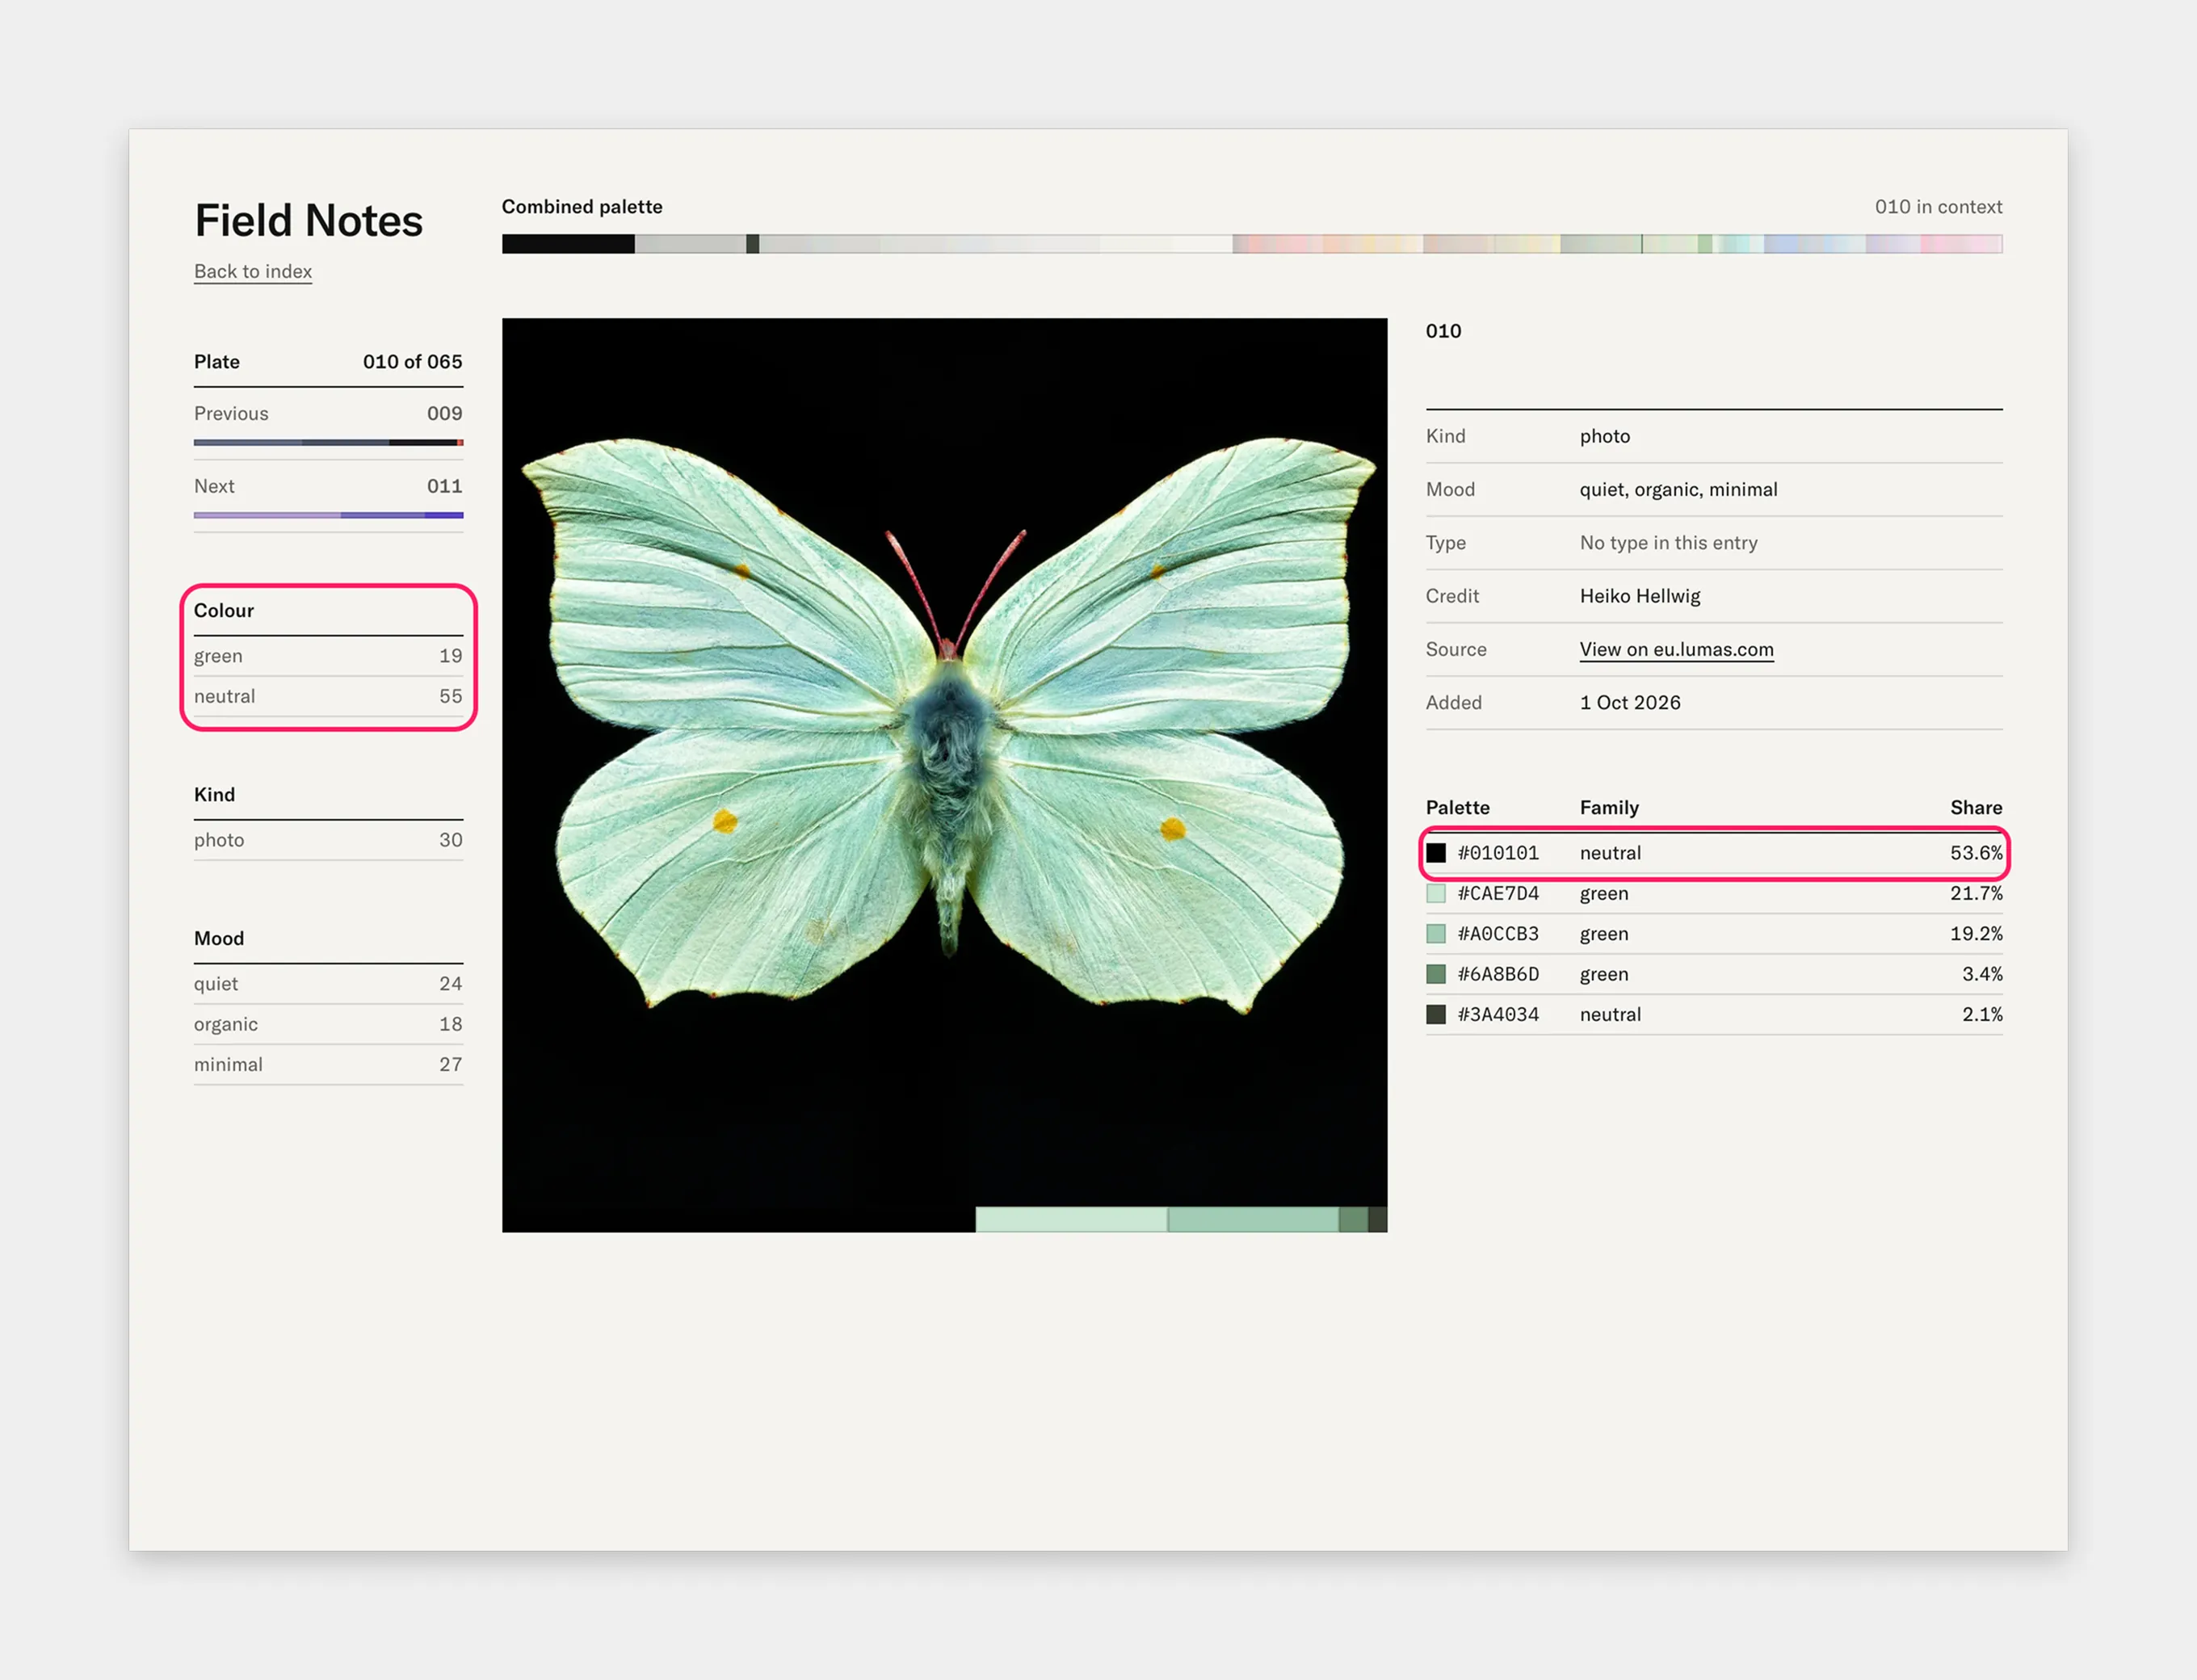This screenshot has width=2197, height=1680.
Task: Click the "53.6%" share value
Action: click(x=1976, y=853)
